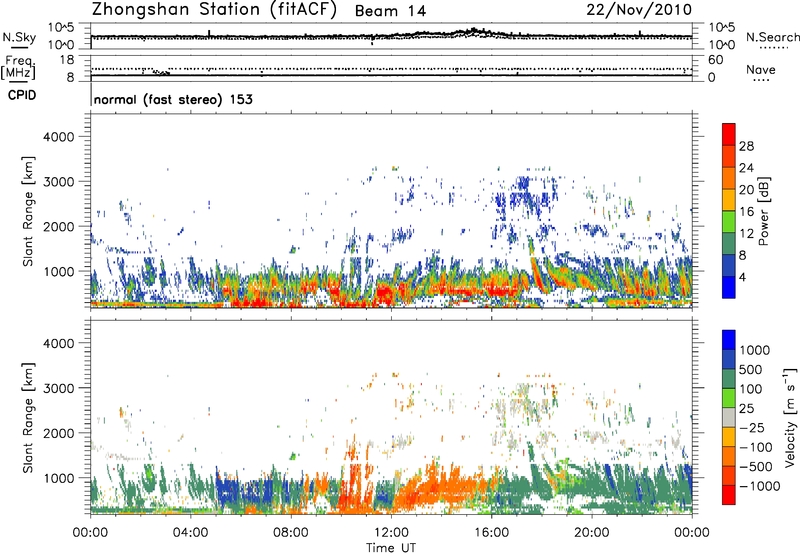
Task: Click the '16:00' time axis tick label
Action: pos(491,533)
